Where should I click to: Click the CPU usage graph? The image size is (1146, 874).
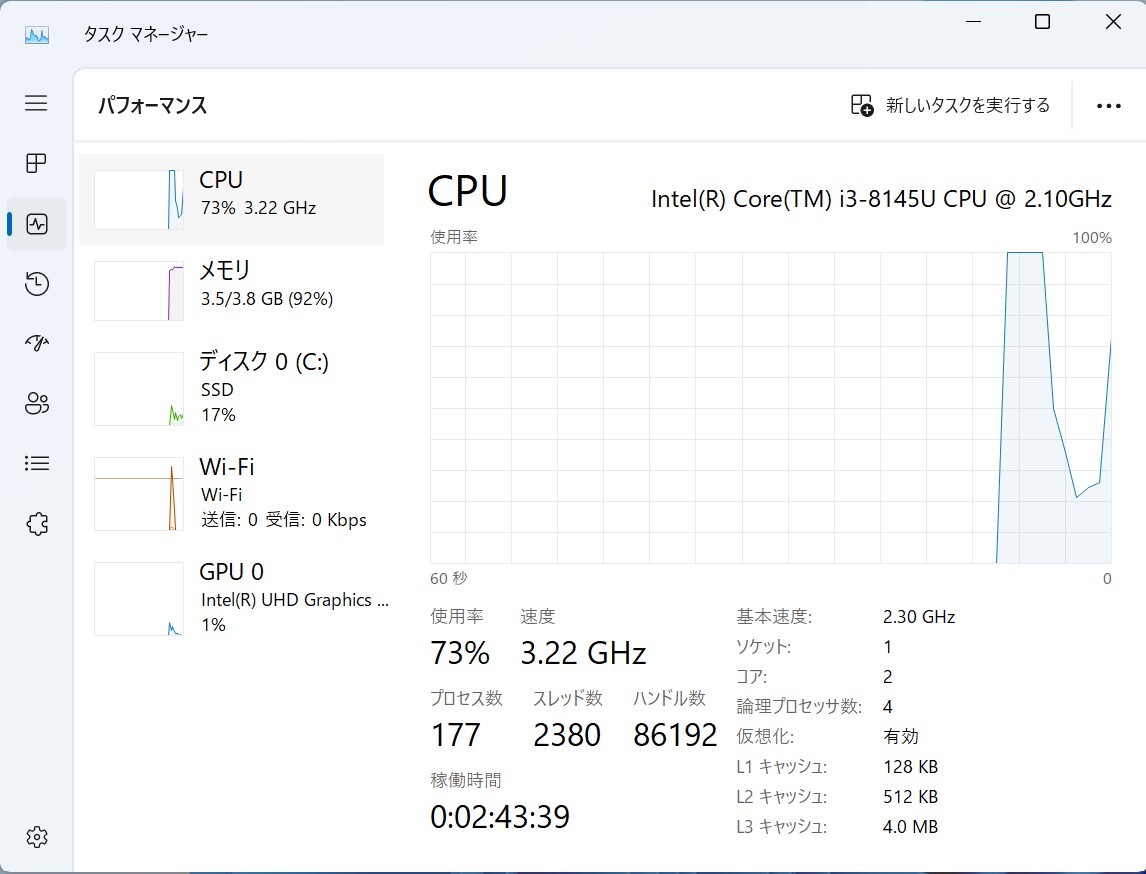(x=770, y=407)
